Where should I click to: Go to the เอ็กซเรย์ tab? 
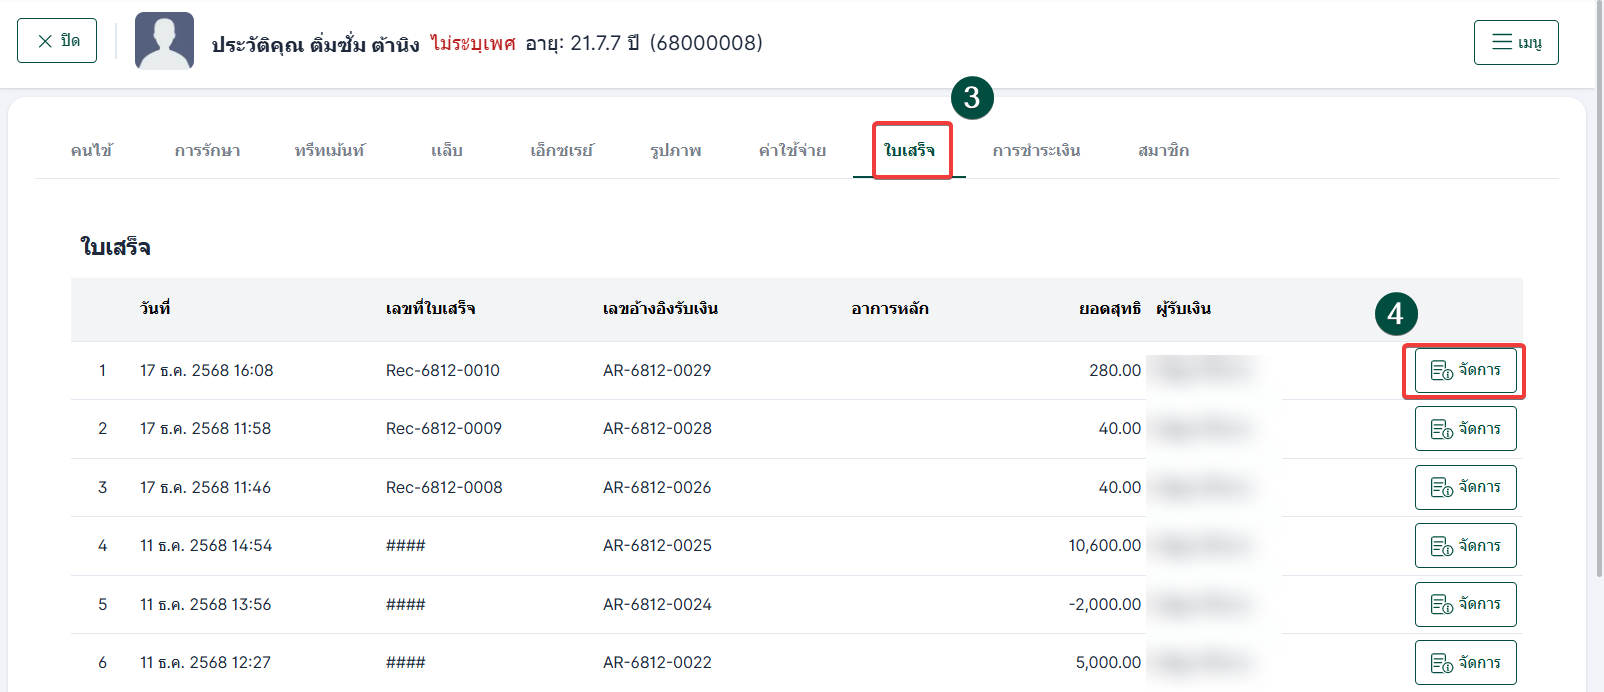click(561, 151)
